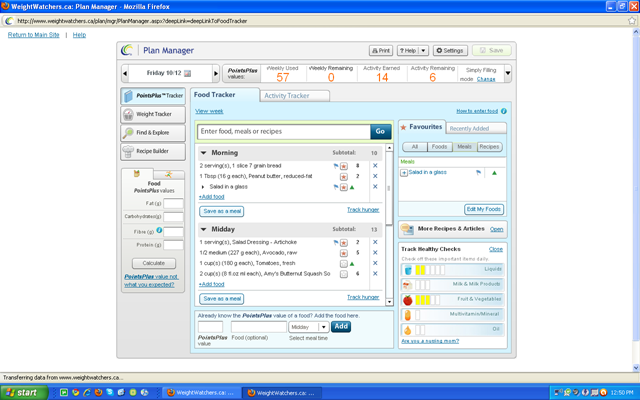Select the activity calculator tab with runner icon
This screenshot has width=640, height=400.
coord(169,174)
